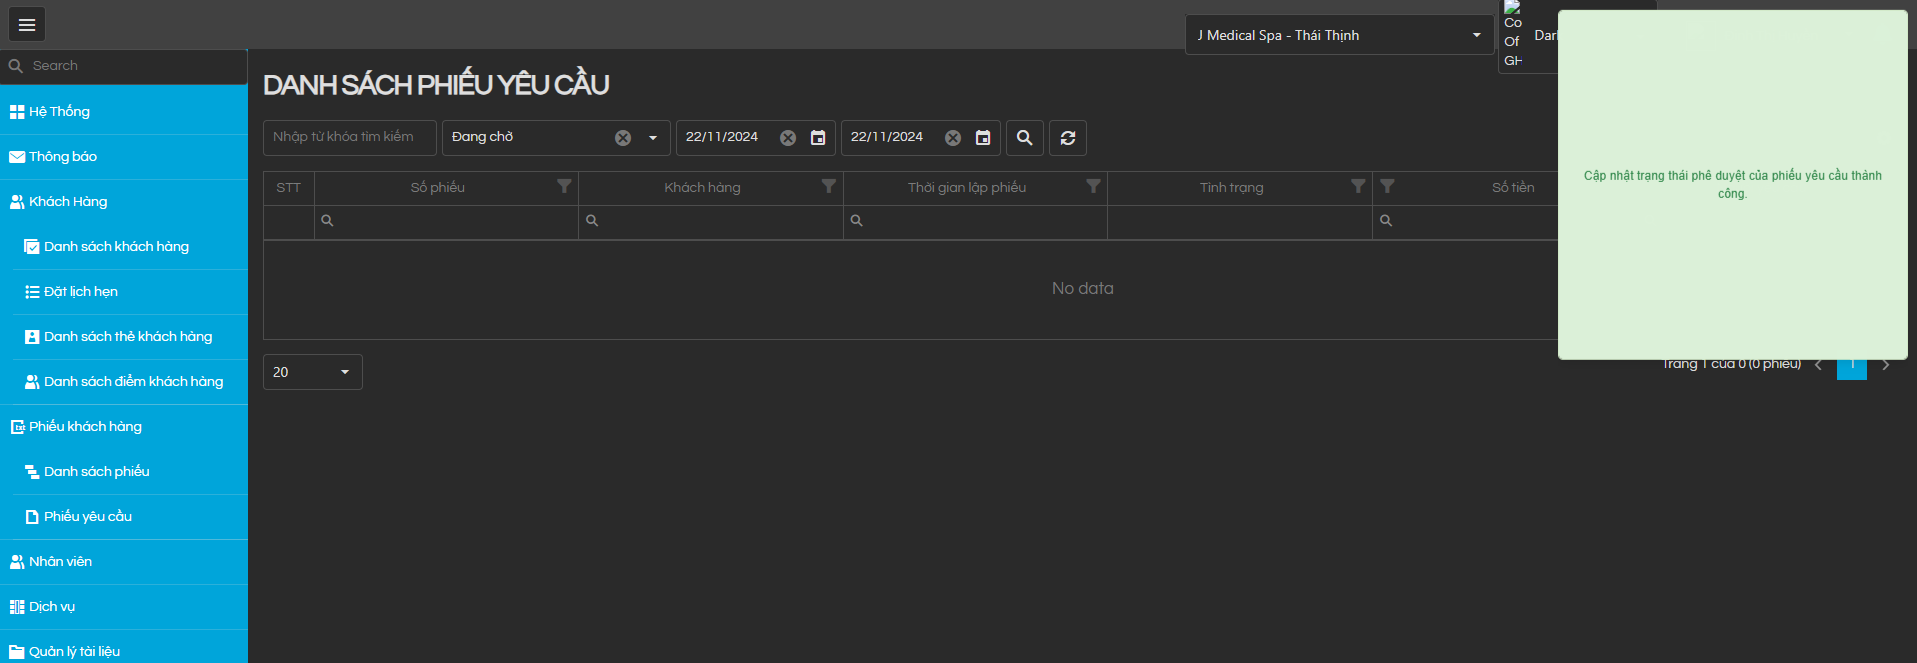Open the second date calendar picker

(x=983, y=138)
